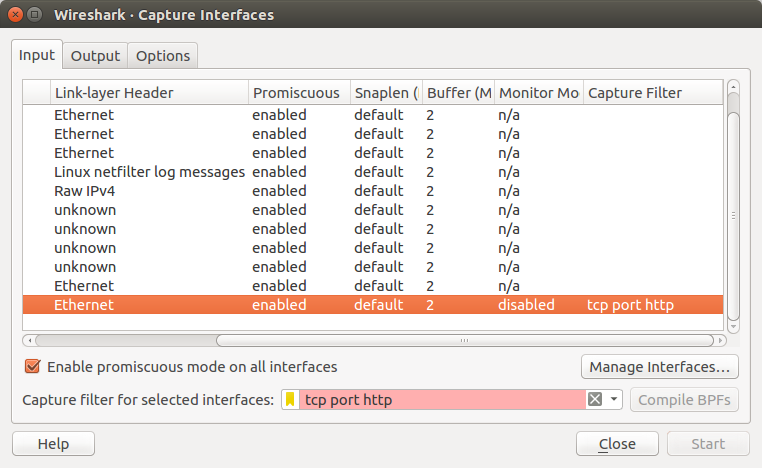
Task: Click the window maximize button in title bar
Action: 35,15
